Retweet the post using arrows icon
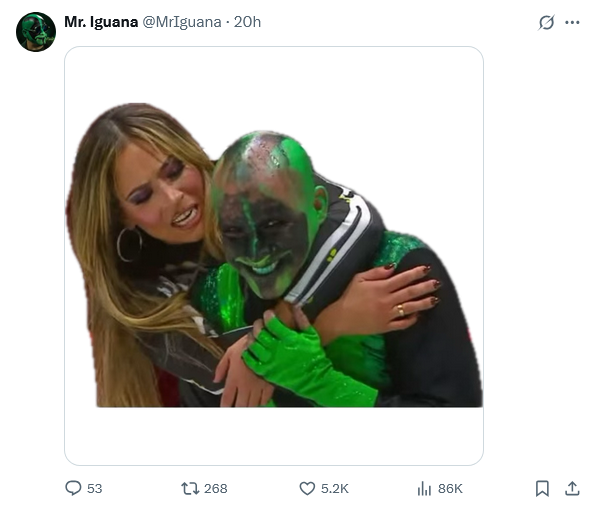This screenshot has width=598, height=510. pyautogui.click(x=190, y=488)
